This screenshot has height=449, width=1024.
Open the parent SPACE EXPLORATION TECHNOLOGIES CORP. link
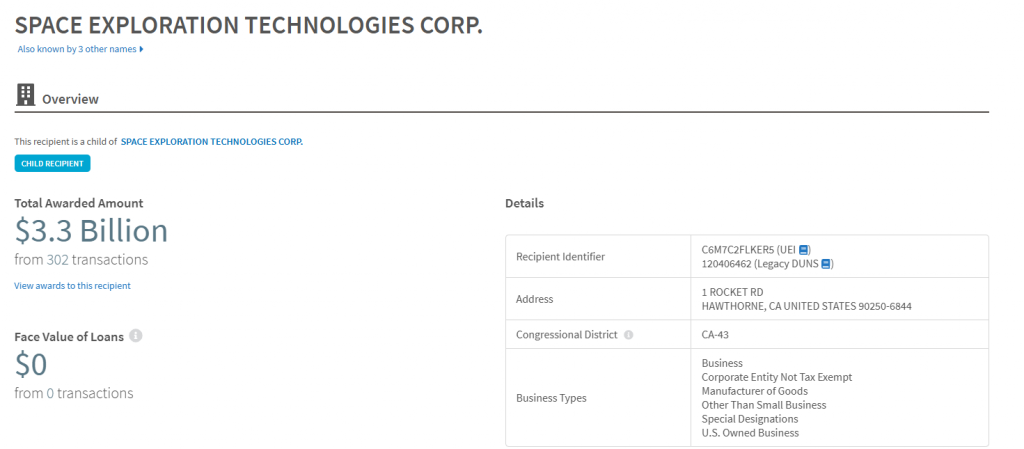(212, 142)
